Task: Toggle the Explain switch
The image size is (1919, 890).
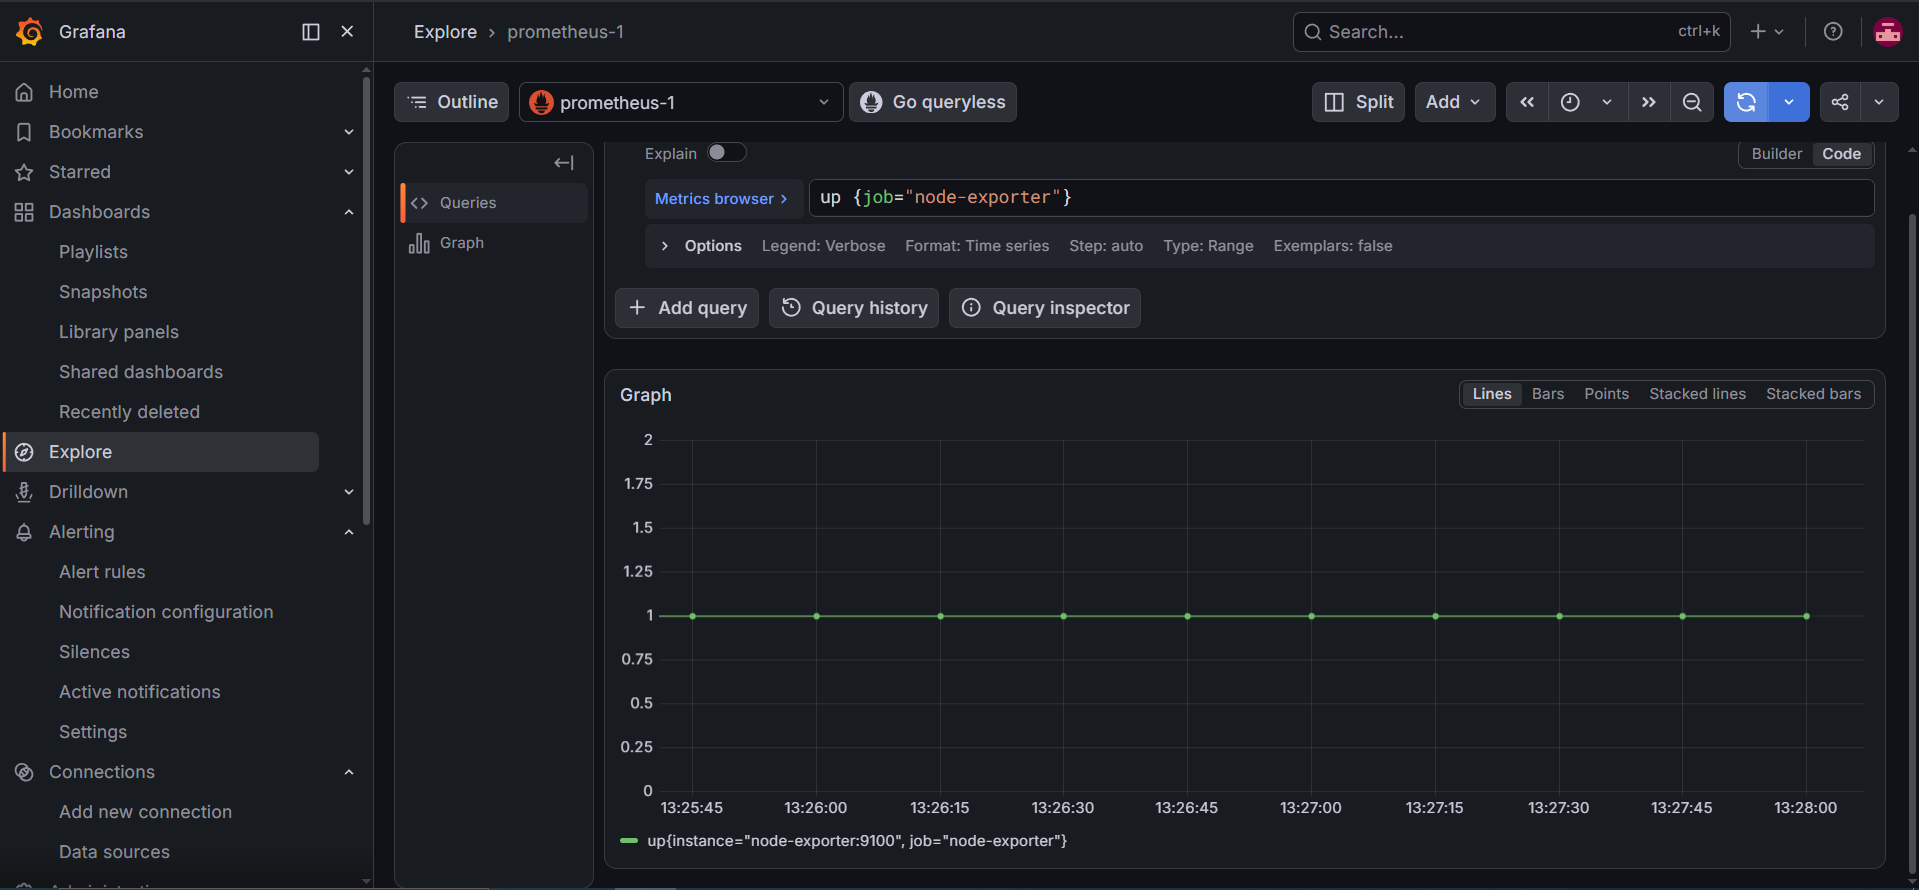Action: click(x=727, y=152)
